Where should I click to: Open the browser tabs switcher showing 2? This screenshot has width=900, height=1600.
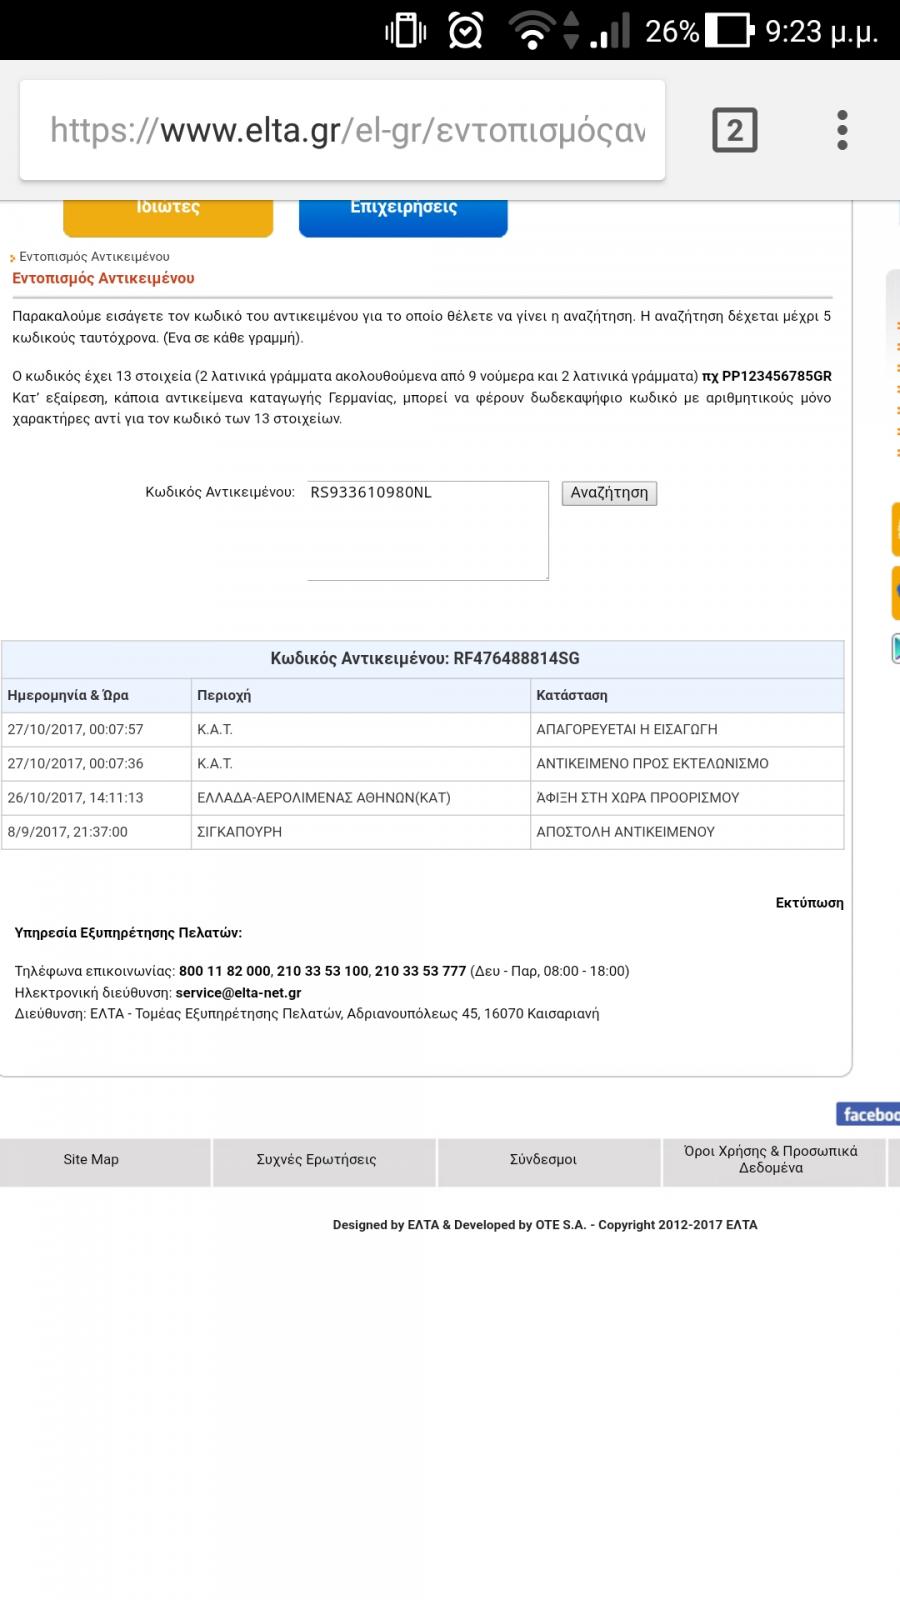(735, 130)
